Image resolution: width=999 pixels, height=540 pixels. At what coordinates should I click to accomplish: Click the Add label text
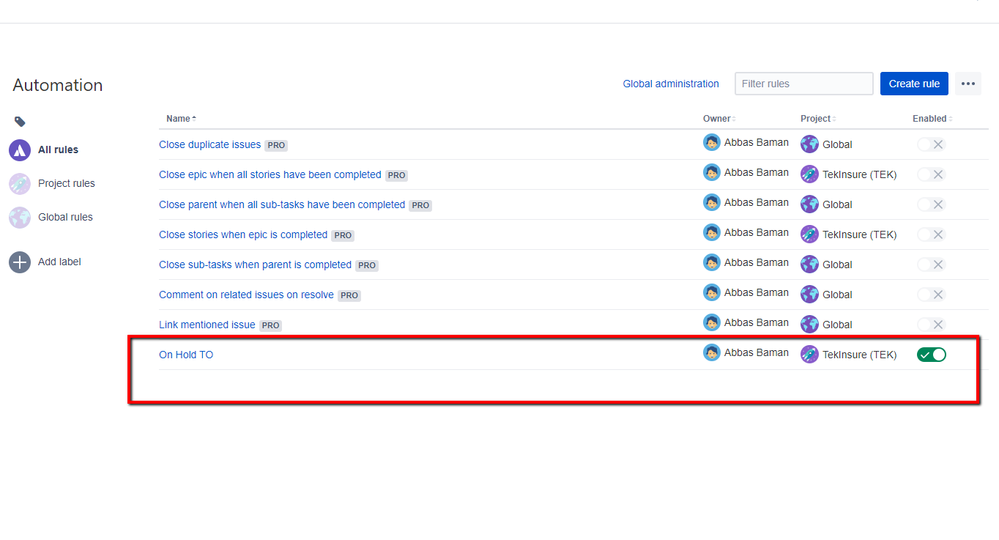(x=59, y=262)
